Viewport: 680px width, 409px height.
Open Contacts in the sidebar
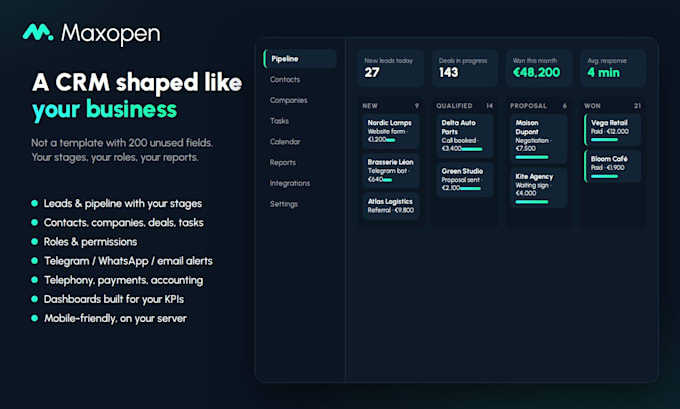(x=285, y=79)
